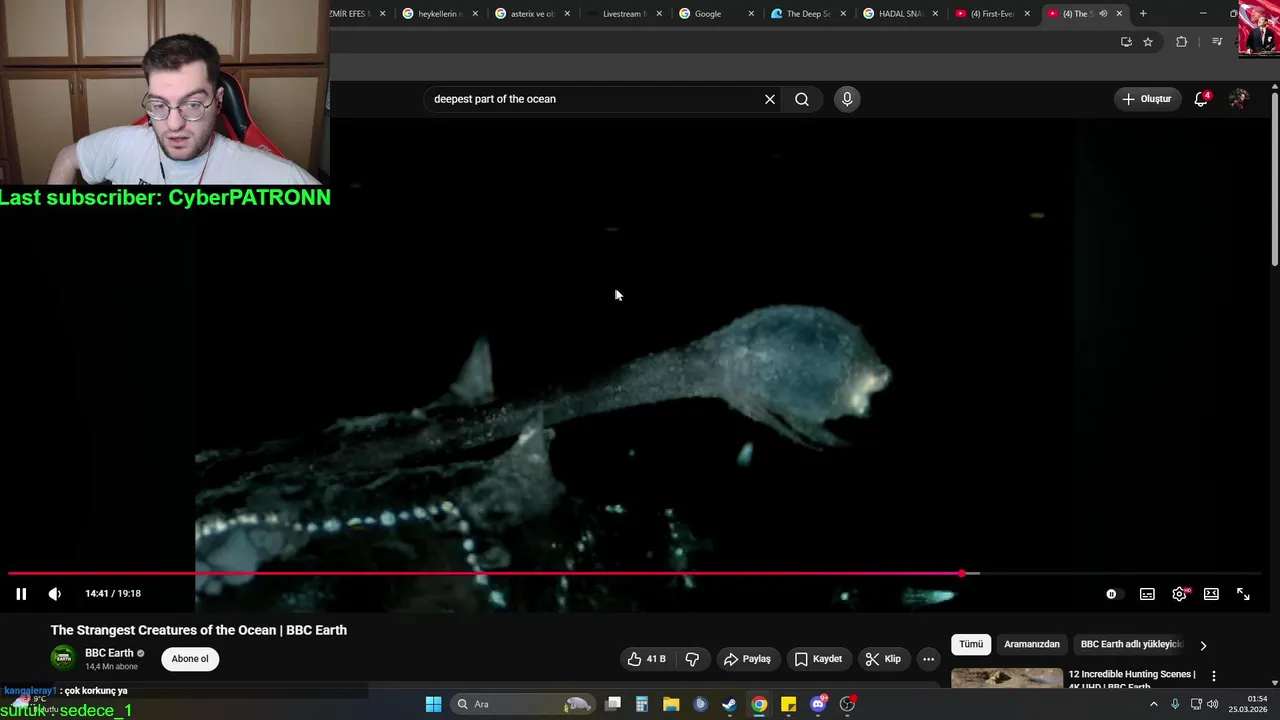Viewport: 1280px width, 720px height.
Task: Open Steam from the taskbar
Action: pyautogui.click(x=730, y=704)
